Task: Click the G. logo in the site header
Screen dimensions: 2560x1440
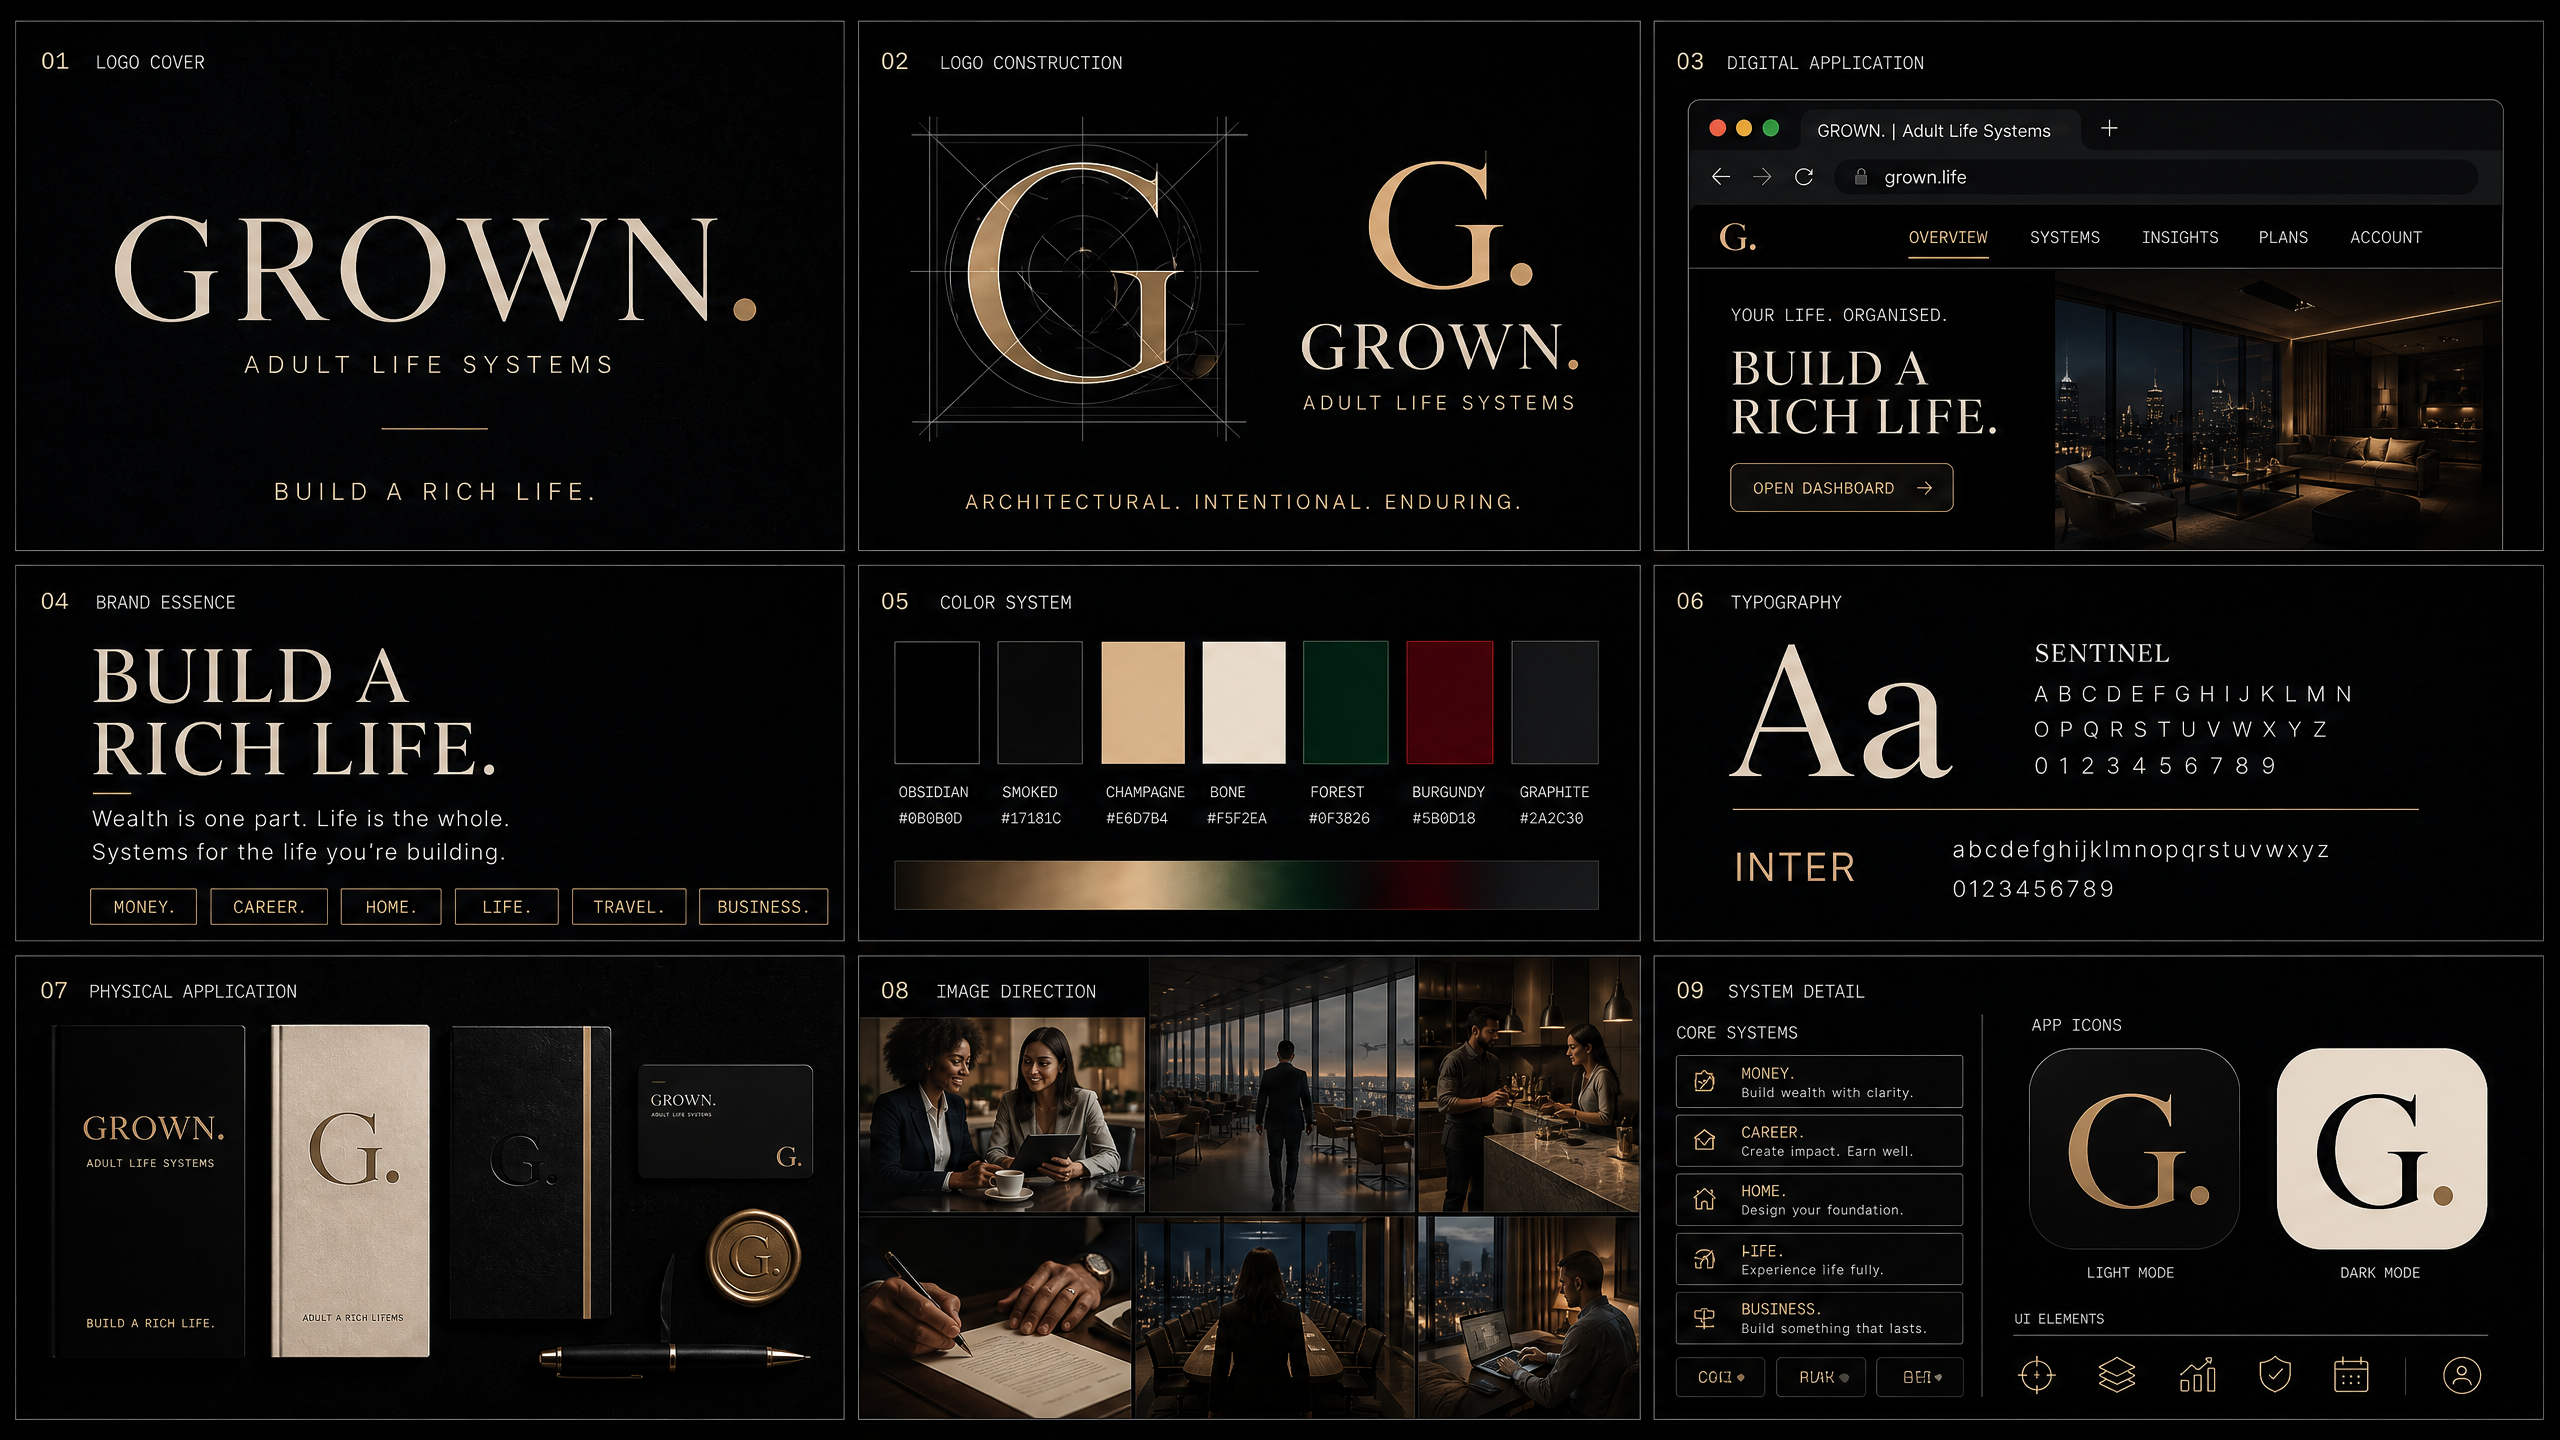Action: pos(1737,237)
